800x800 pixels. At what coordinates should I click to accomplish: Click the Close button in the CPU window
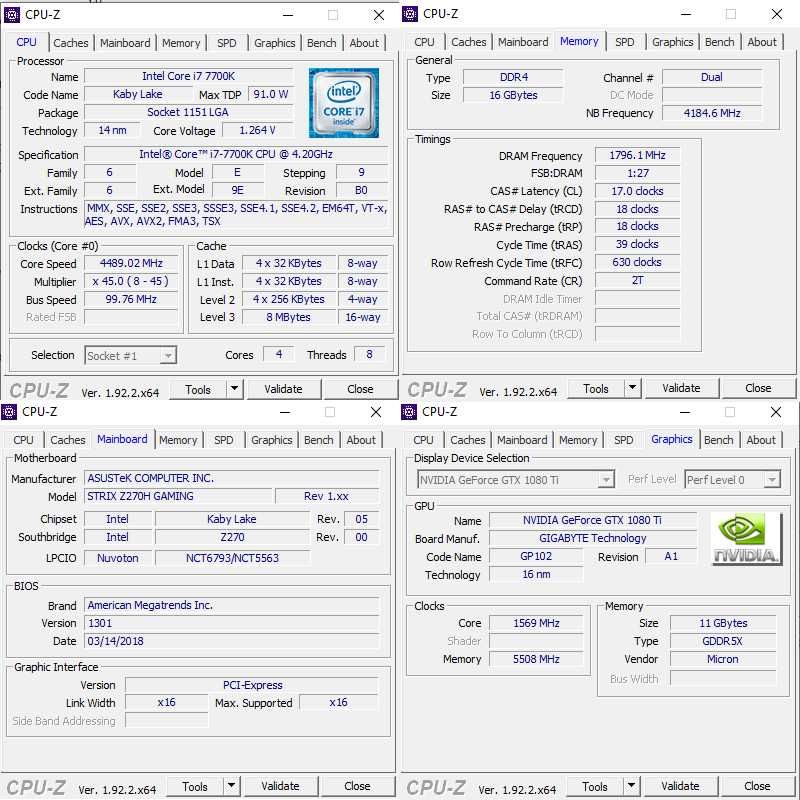[360, 389]
